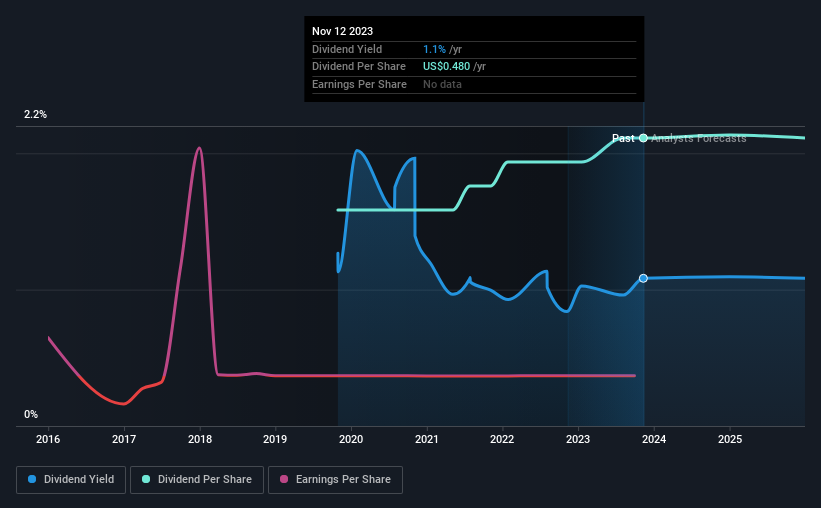821x508 pixels.
Task: Click the Nov 12 2023 tooltip date
Action: pos(342,31)
